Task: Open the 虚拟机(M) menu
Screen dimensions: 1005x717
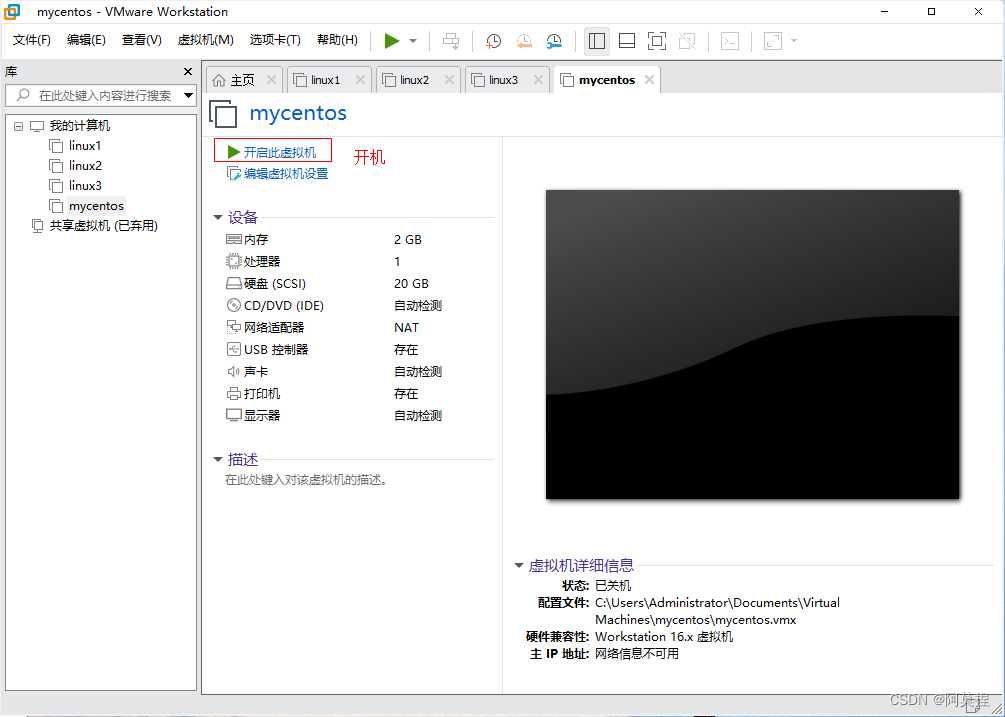Action: click(205, 40)
